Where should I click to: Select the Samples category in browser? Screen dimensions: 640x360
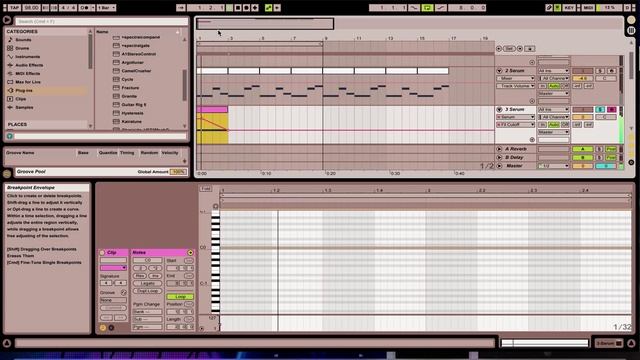pyautogui.click(x=24, y=107)
